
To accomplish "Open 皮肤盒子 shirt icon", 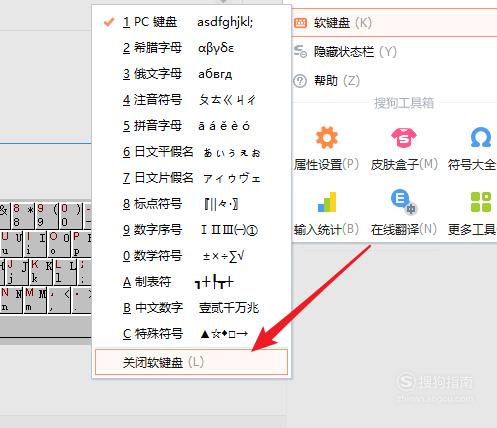I will (x=404, y=137).
